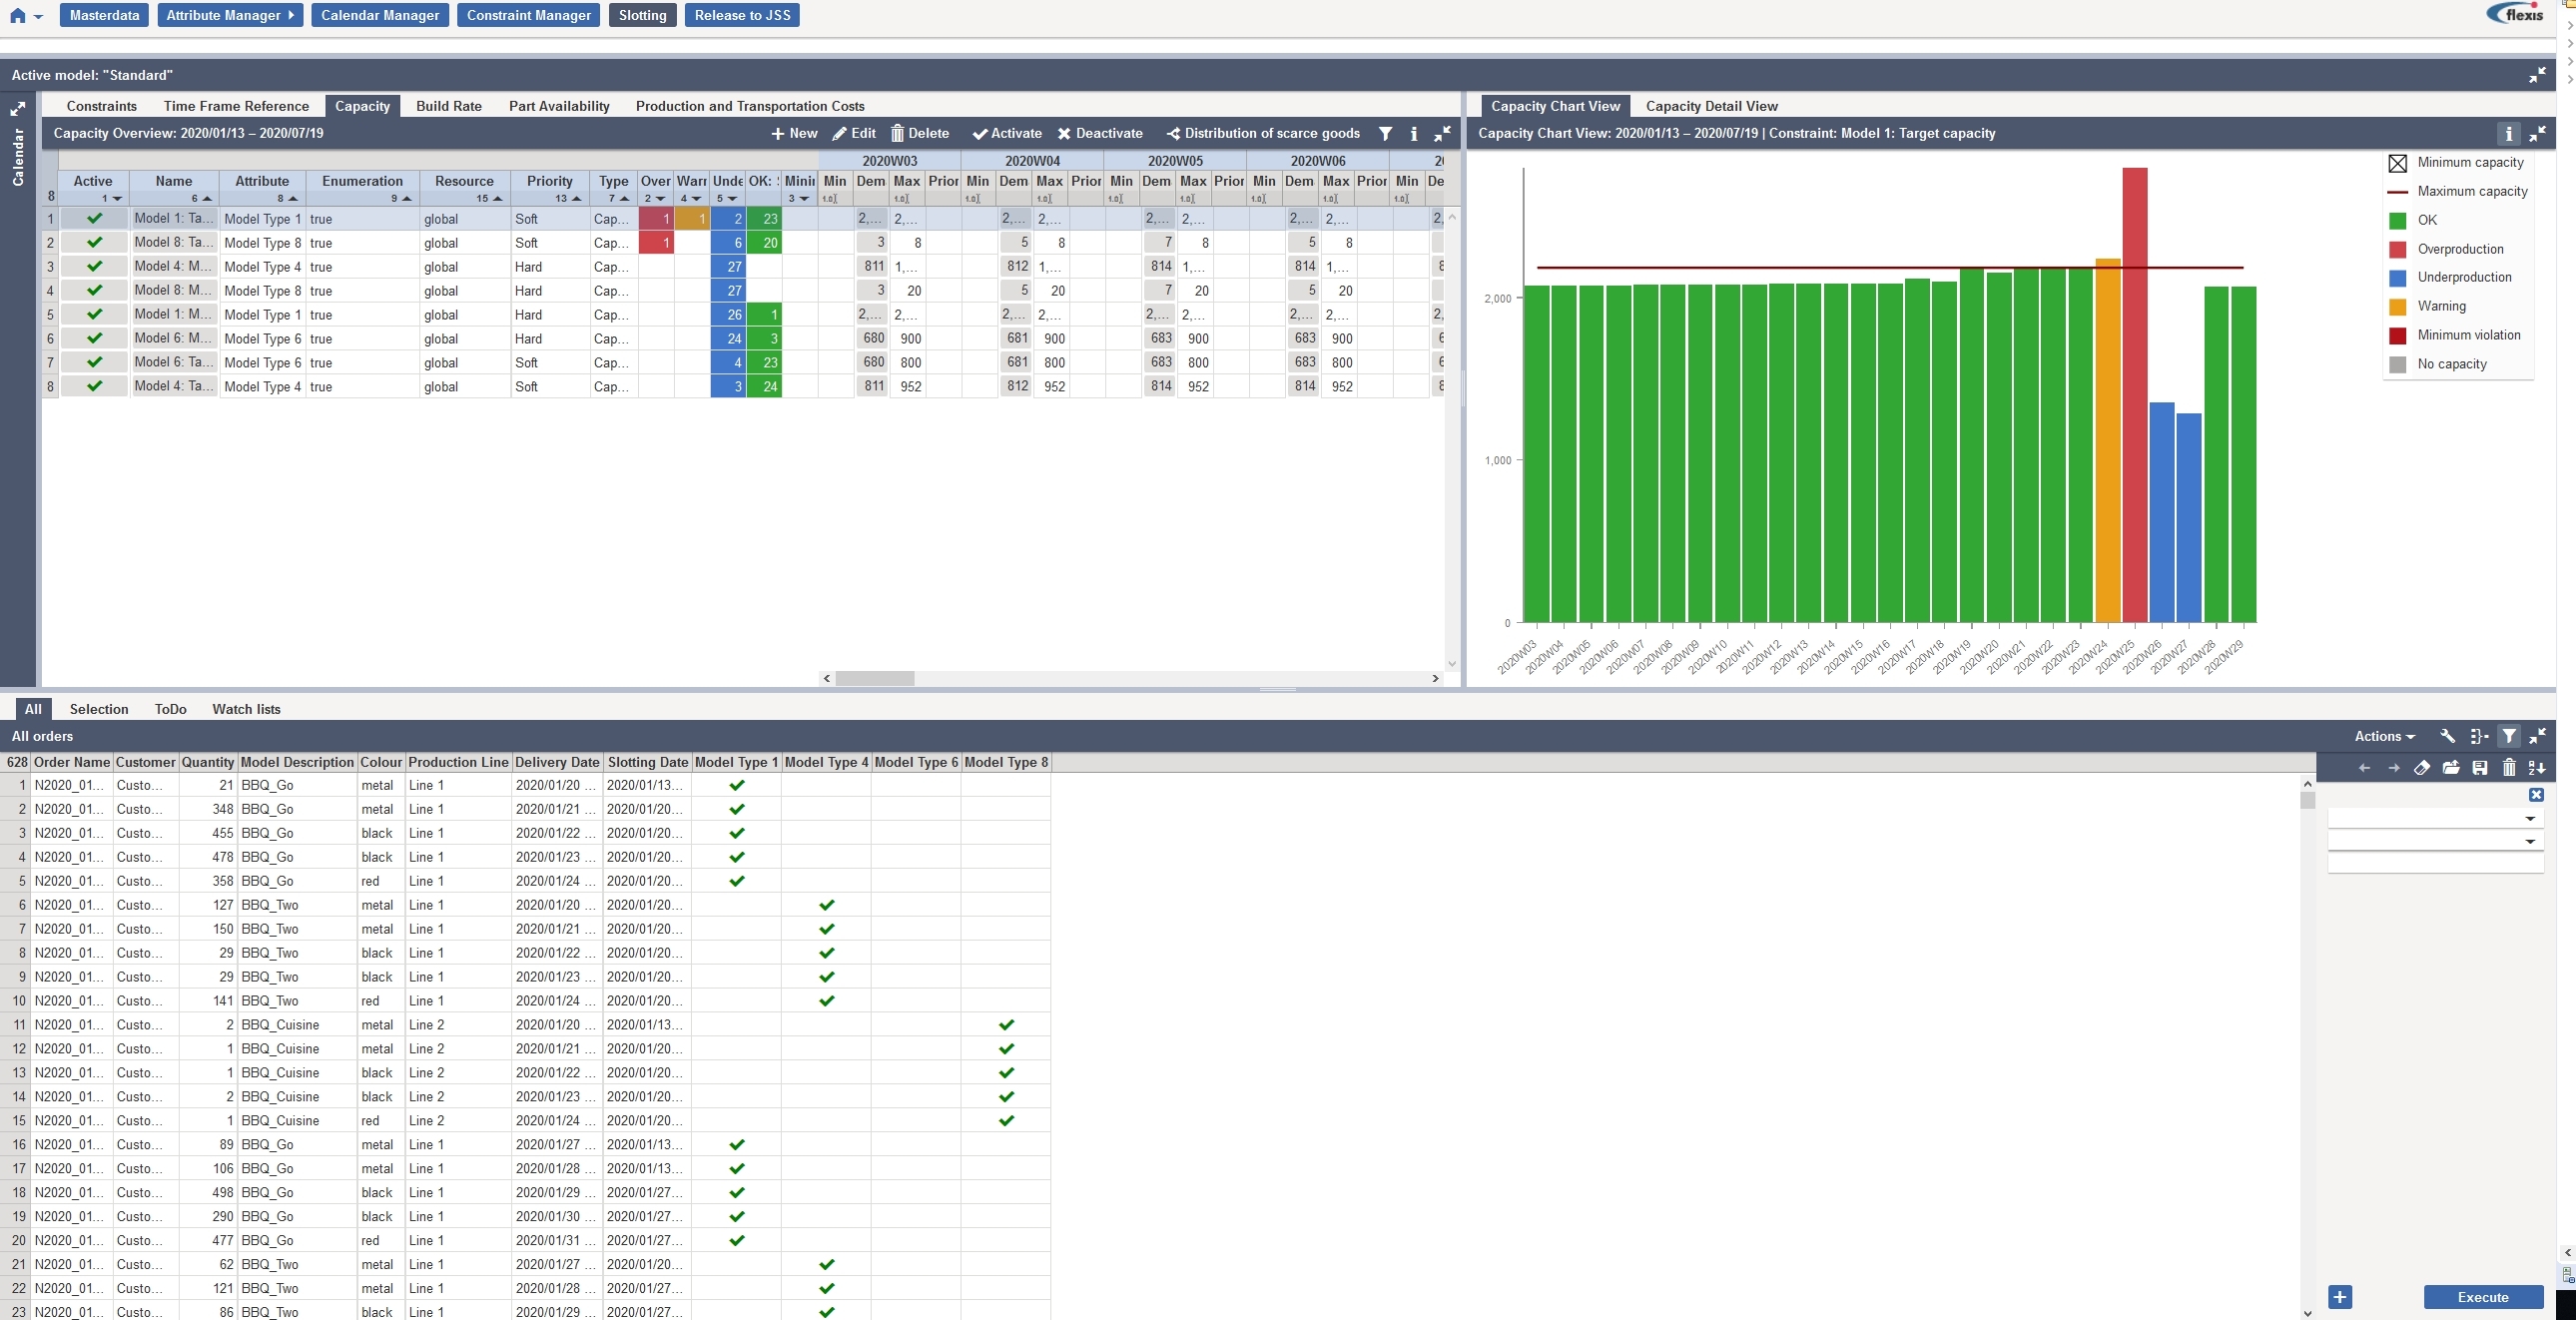Image resolution: width=2576 pixels, height=1320 pixels.
Task: Click the blue plus icon beside Execute
Action: click(x=2340, y=1297)
